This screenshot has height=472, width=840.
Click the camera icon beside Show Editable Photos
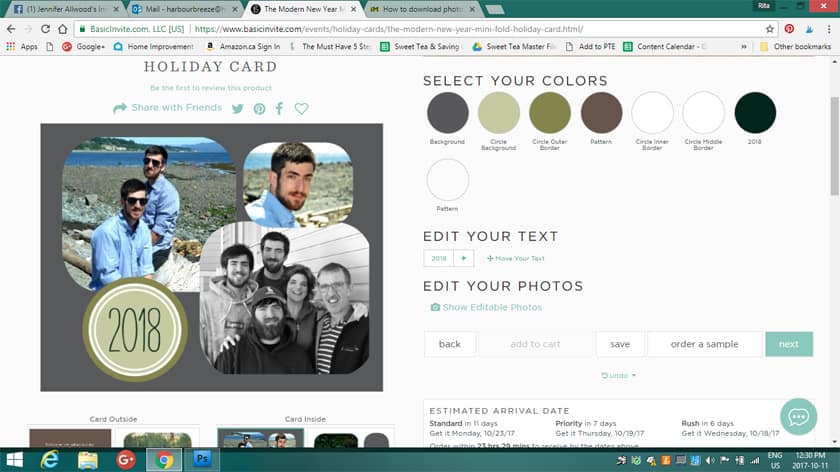(x=435, y=307)
